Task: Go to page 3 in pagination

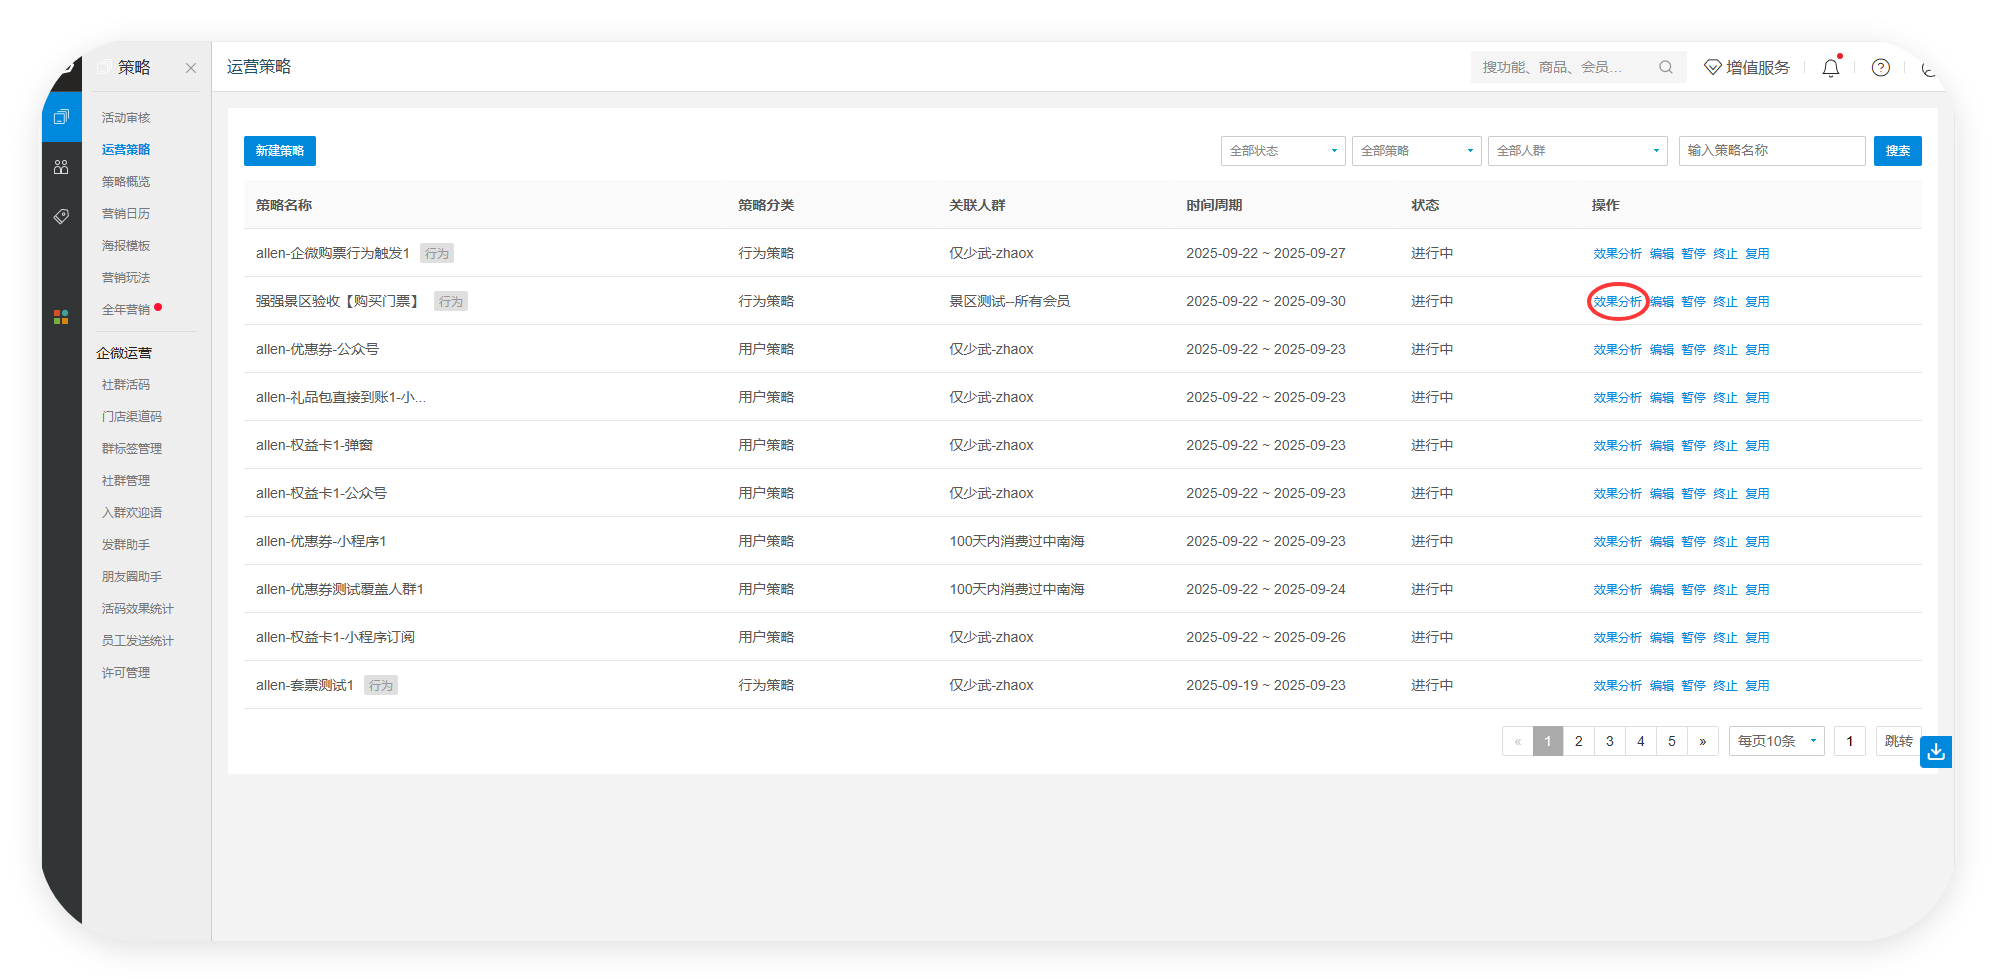Action: (x=1609, y=741)
